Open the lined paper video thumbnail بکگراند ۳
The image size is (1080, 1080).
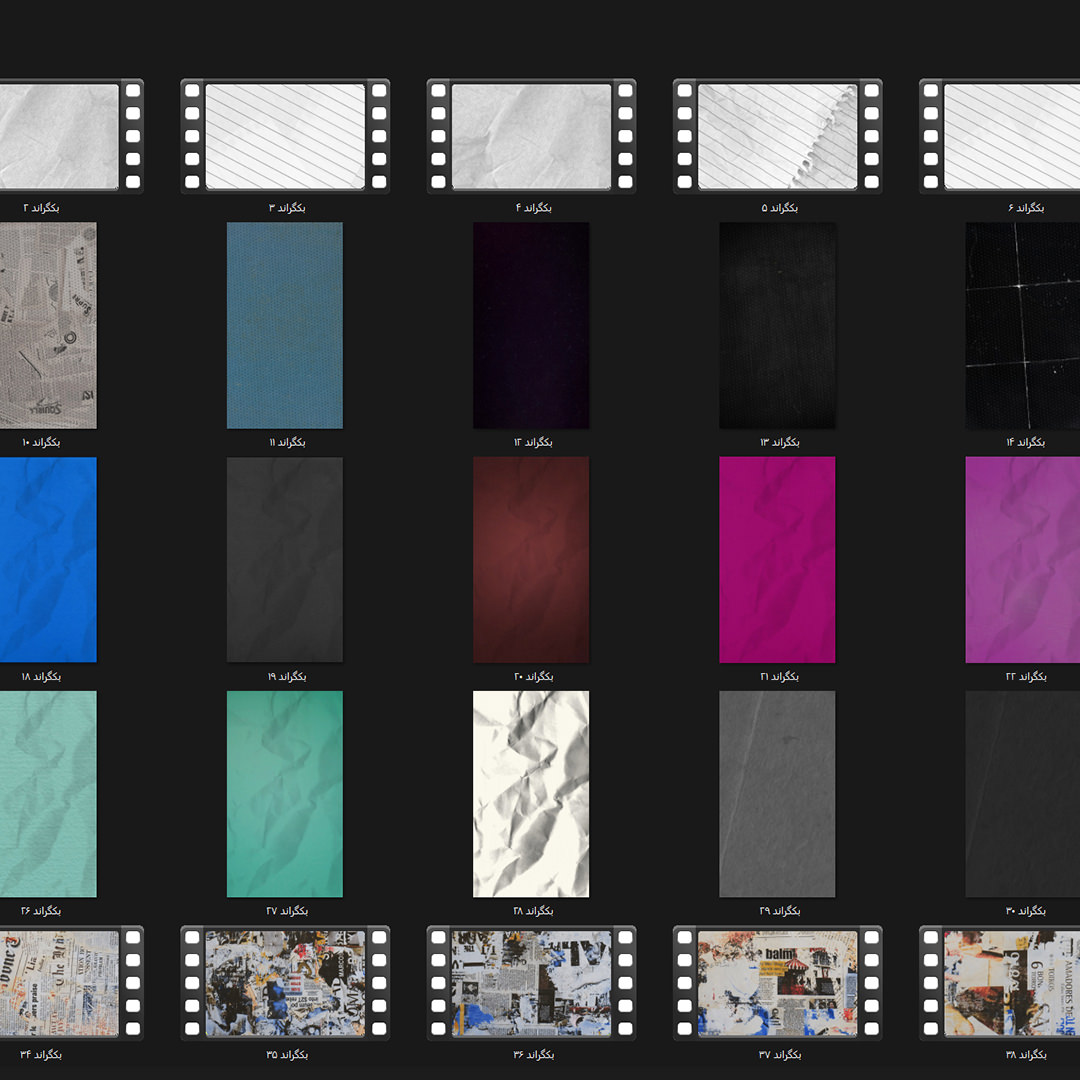click(x=285, y=136)
